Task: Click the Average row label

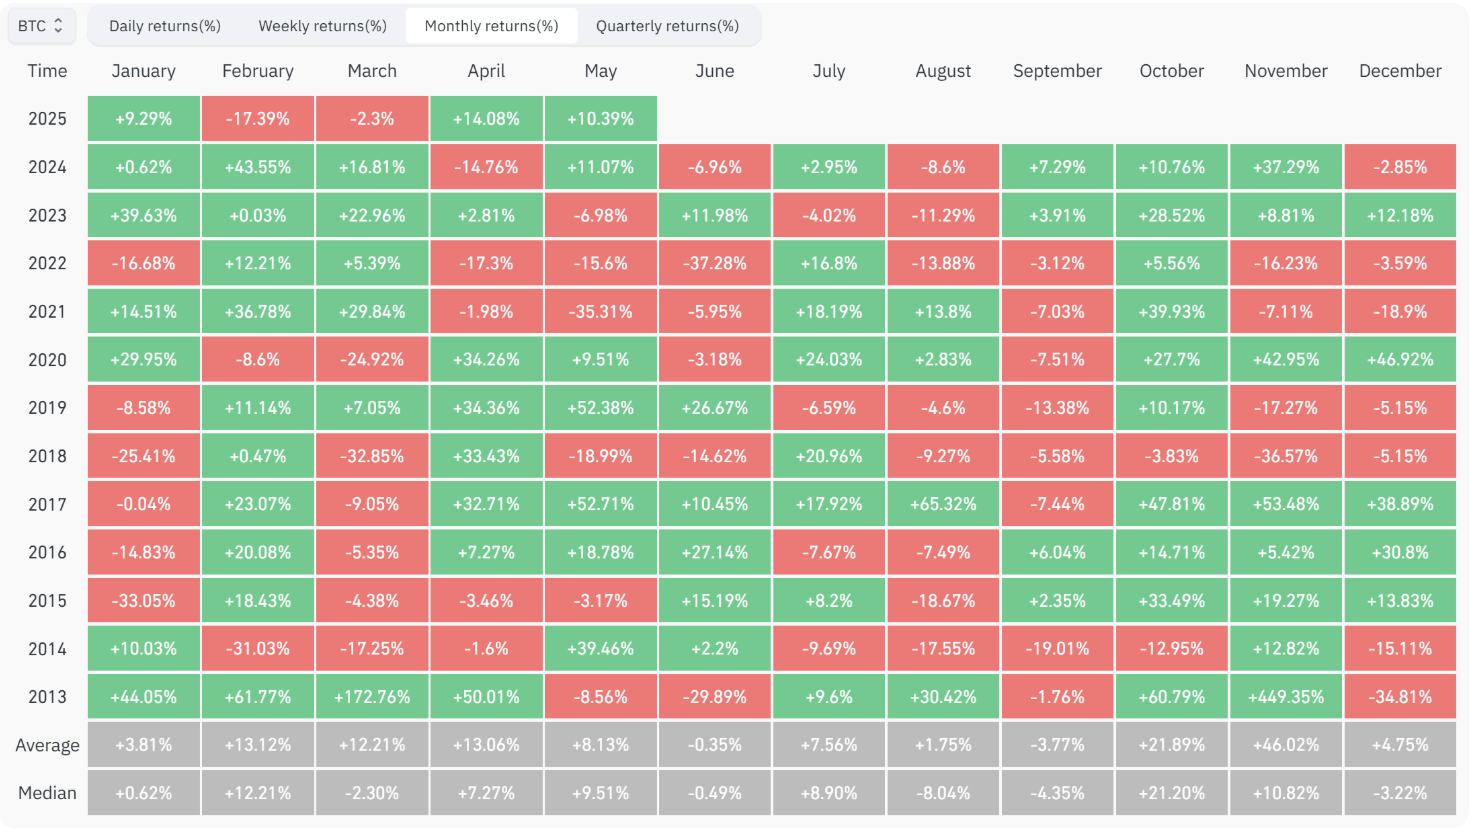Action: (47, 745)
